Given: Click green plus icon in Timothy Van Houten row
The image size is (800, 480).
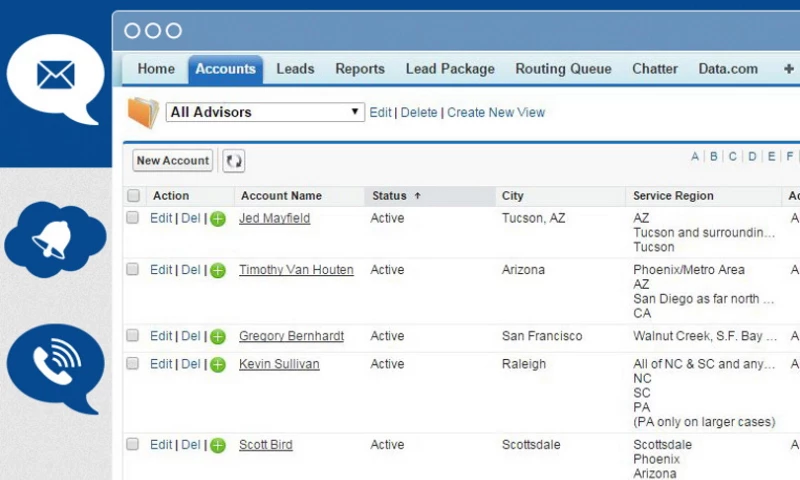Looking at the screenshot, I should 218,270.
